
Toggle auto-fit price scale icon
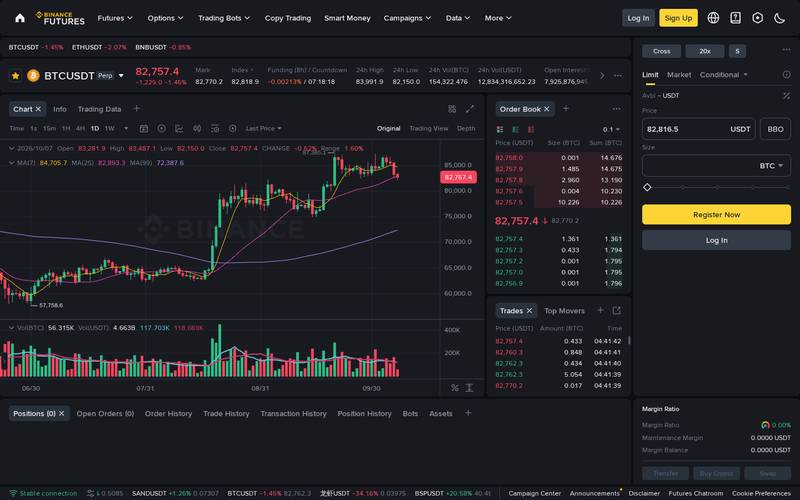[x=469, y=388]
